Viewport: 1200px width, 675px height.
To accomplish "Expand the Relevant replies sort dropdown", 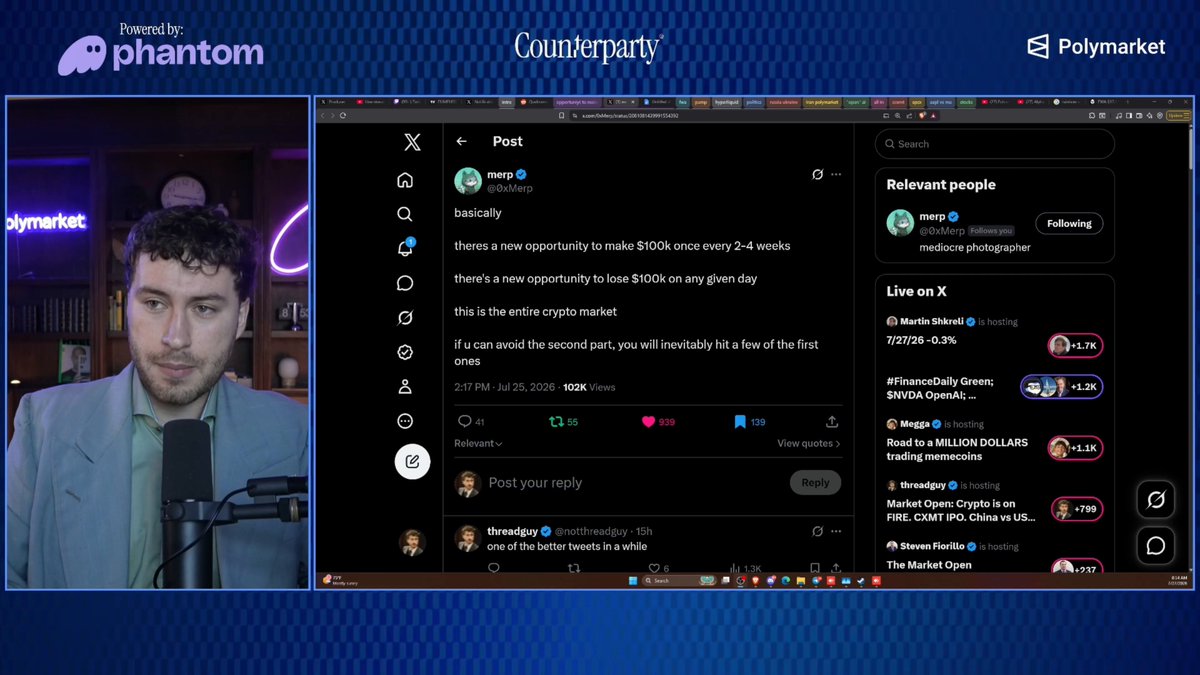I will coord(478,443).
